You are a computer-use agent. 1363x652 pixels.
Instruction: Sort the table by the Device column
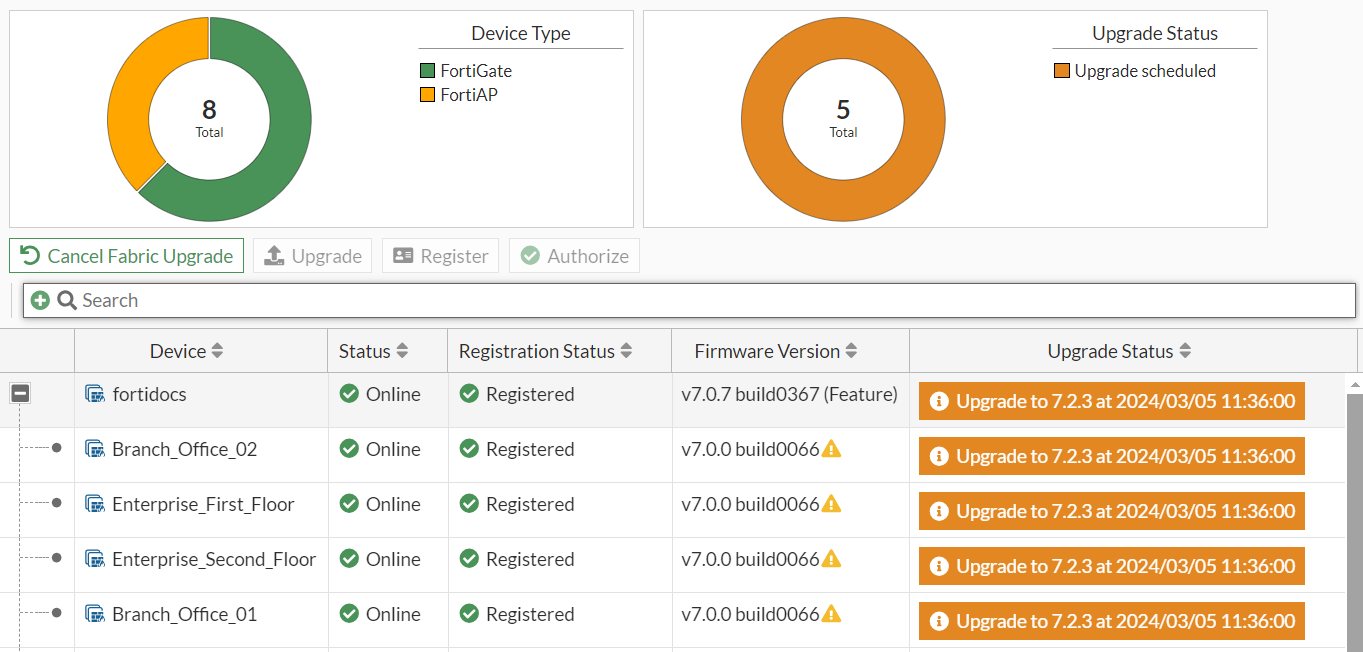(217, 351)
